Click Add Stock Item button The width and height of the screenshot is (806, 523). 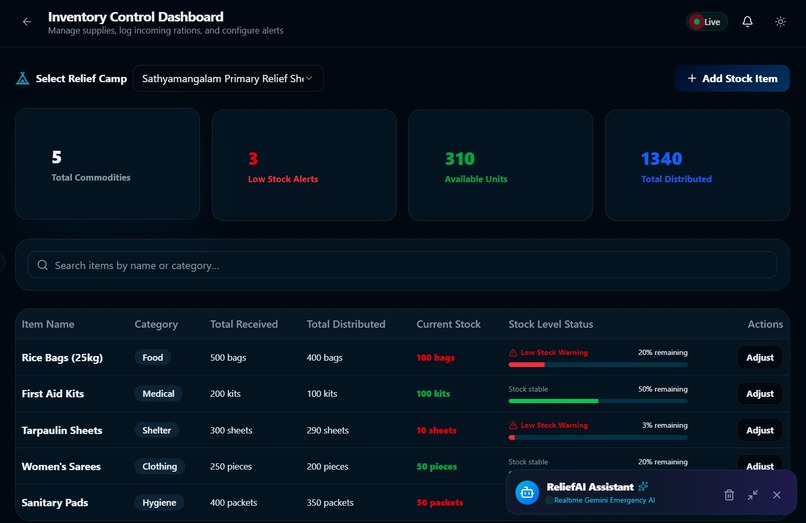click(732, 78)
